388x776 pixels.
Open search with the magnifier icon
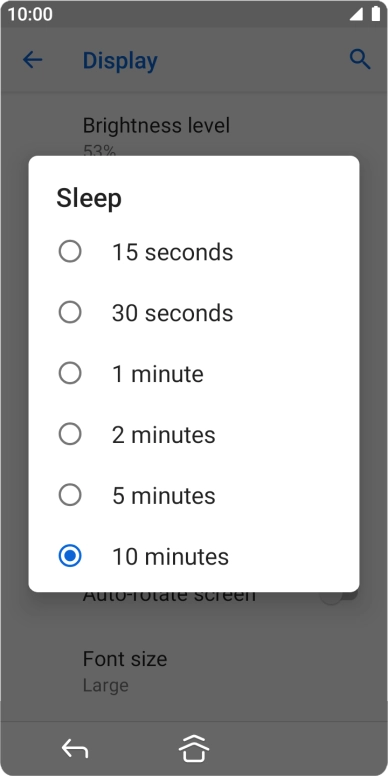click(x=360, y=59)
